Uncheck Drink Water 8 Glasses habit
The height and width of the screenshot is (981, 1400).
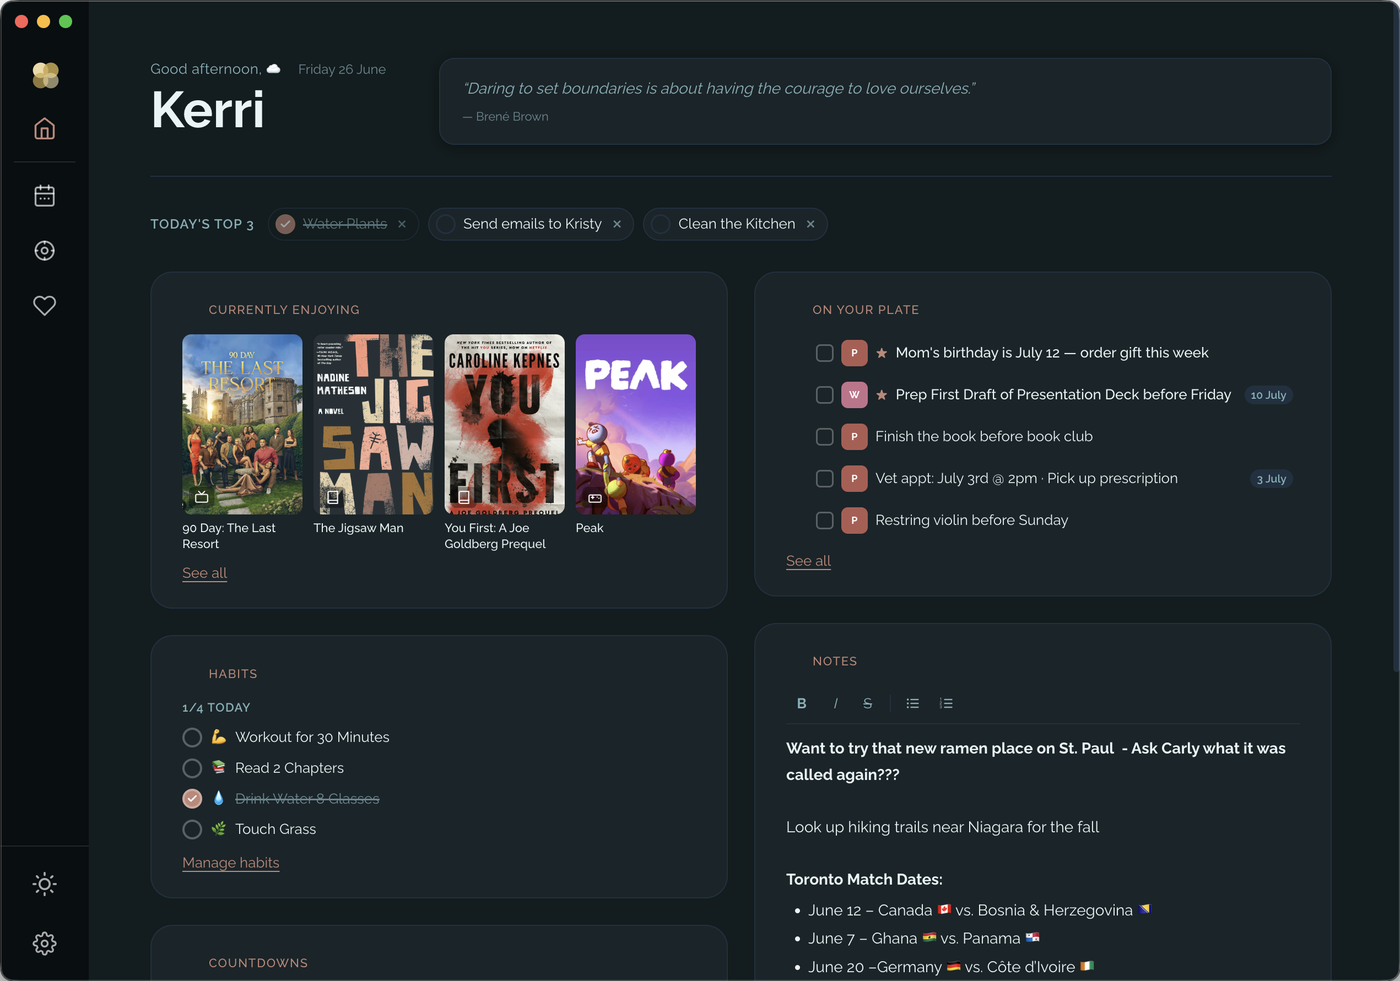pos(192,798)
